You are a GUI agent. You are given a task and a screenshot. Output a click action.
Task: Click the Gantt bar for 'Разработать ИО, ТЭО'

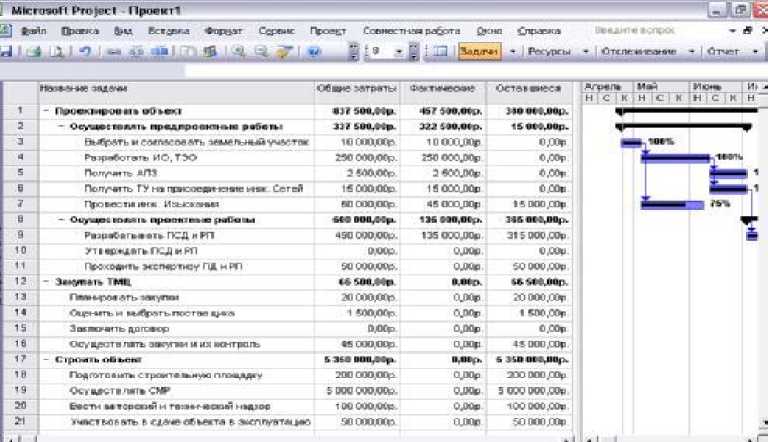tap(676, 158)
